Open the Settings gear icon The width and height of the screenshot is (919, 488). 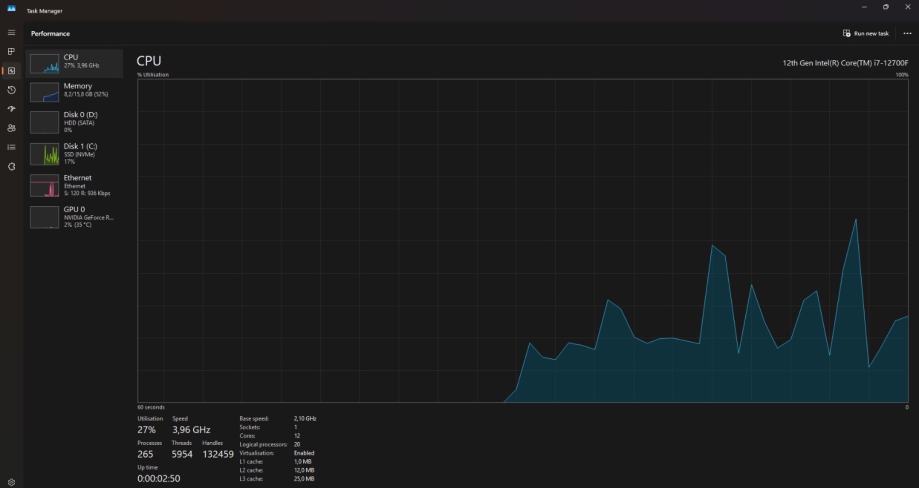(11, 482)
